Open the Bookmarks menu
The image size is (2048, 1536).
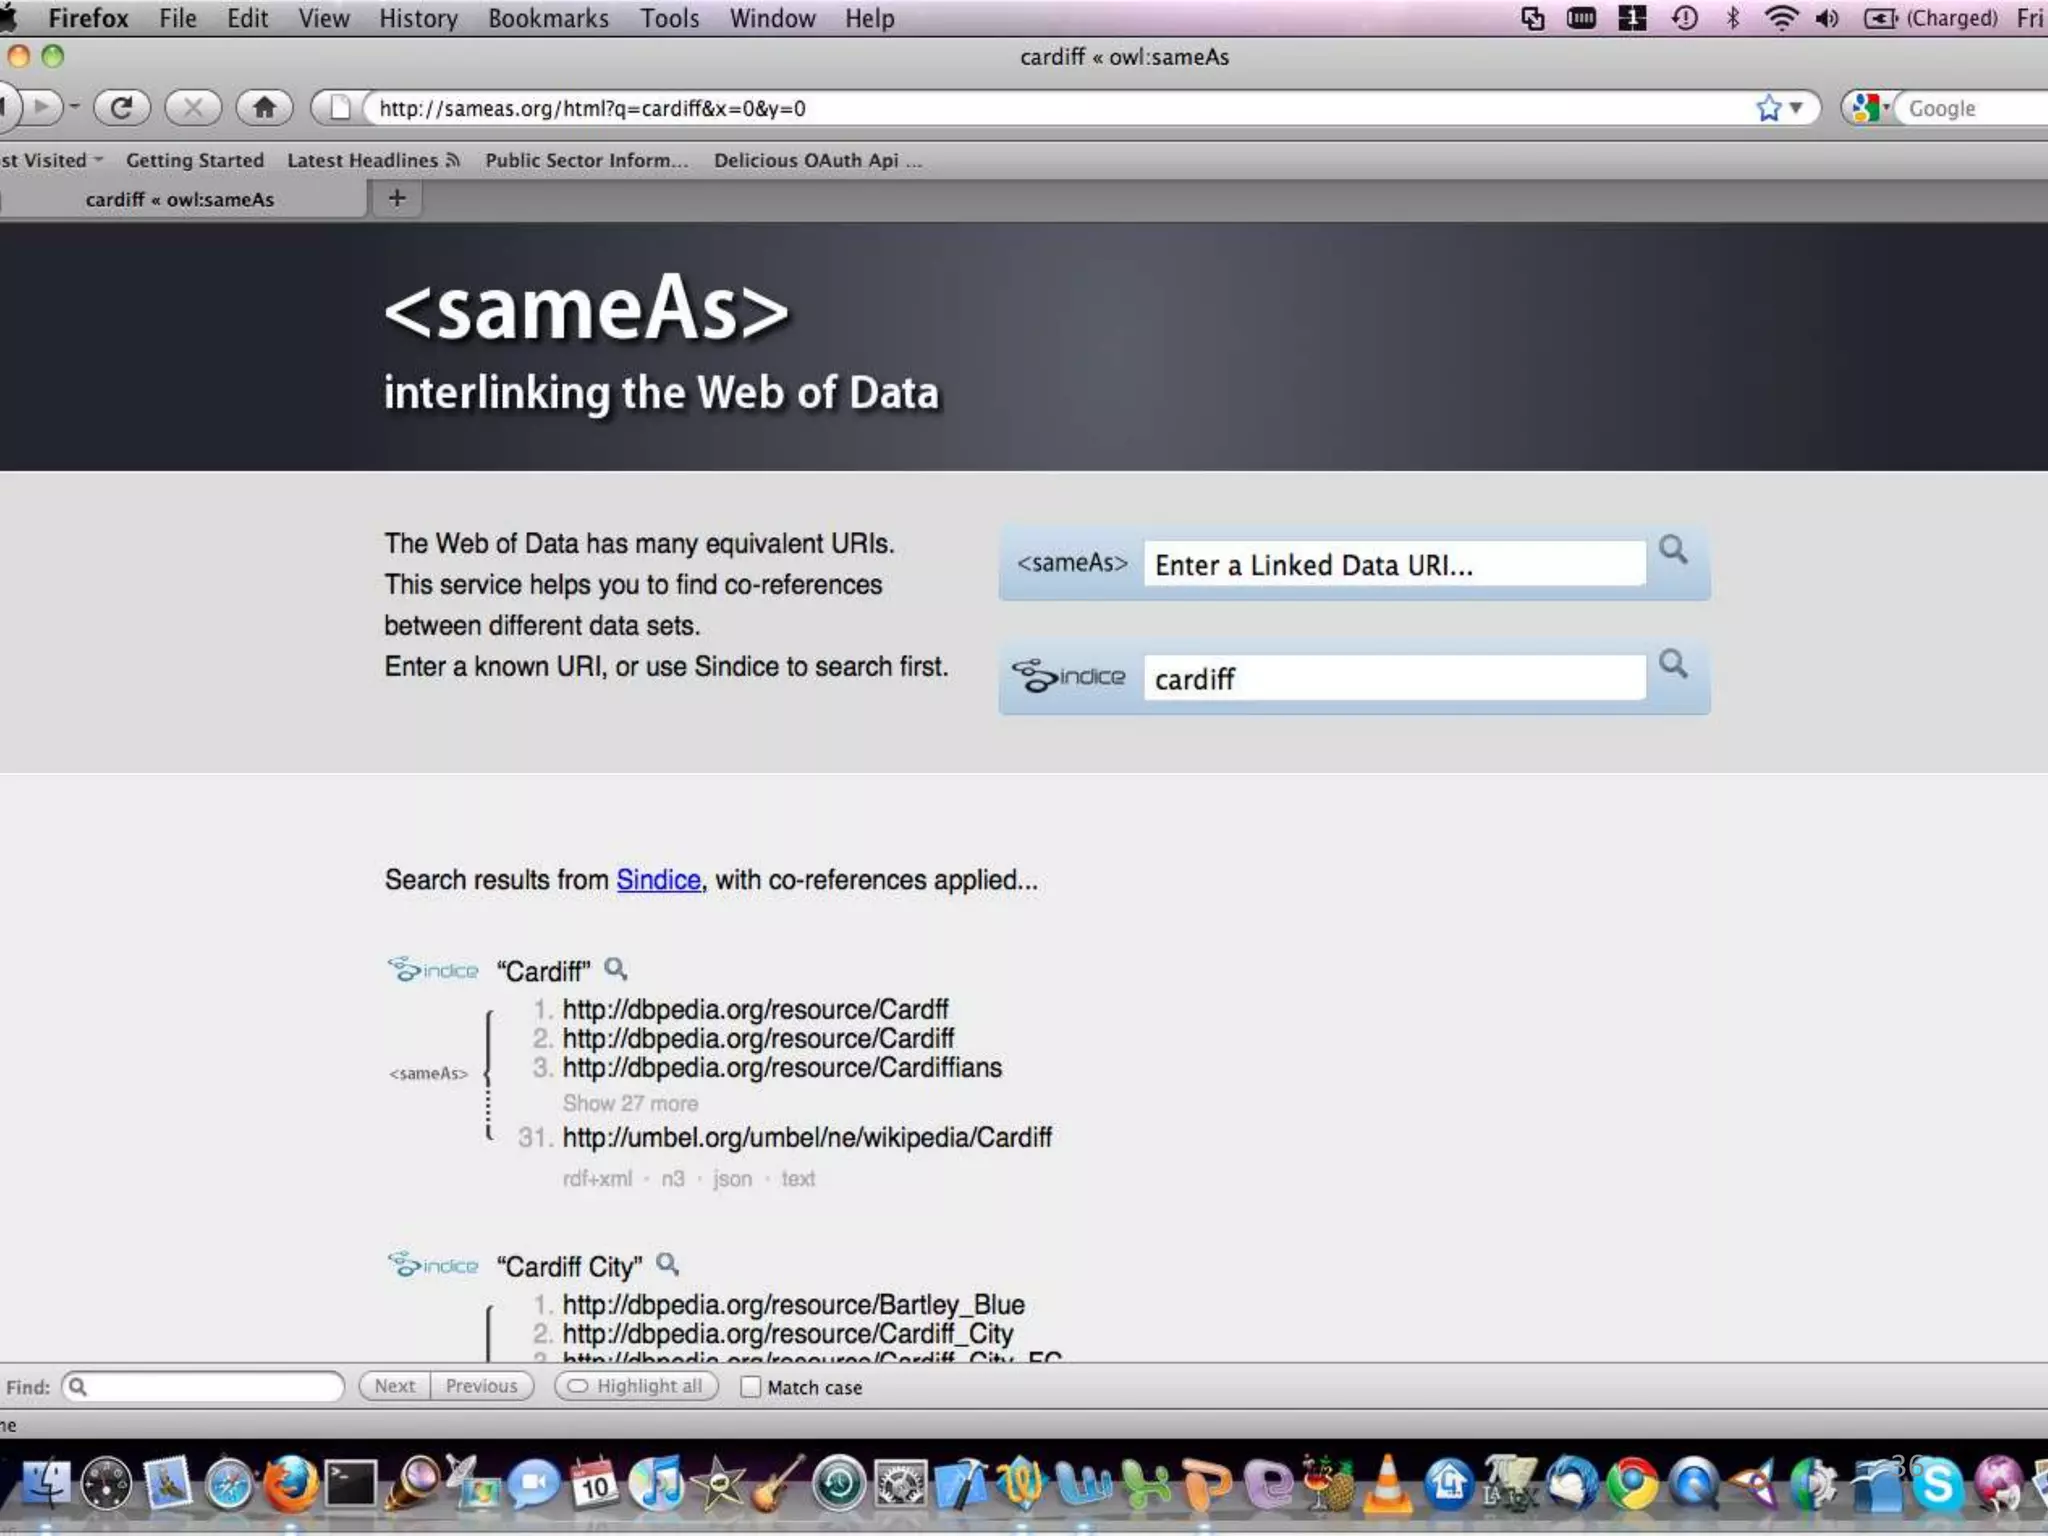[x=548, y=18]
